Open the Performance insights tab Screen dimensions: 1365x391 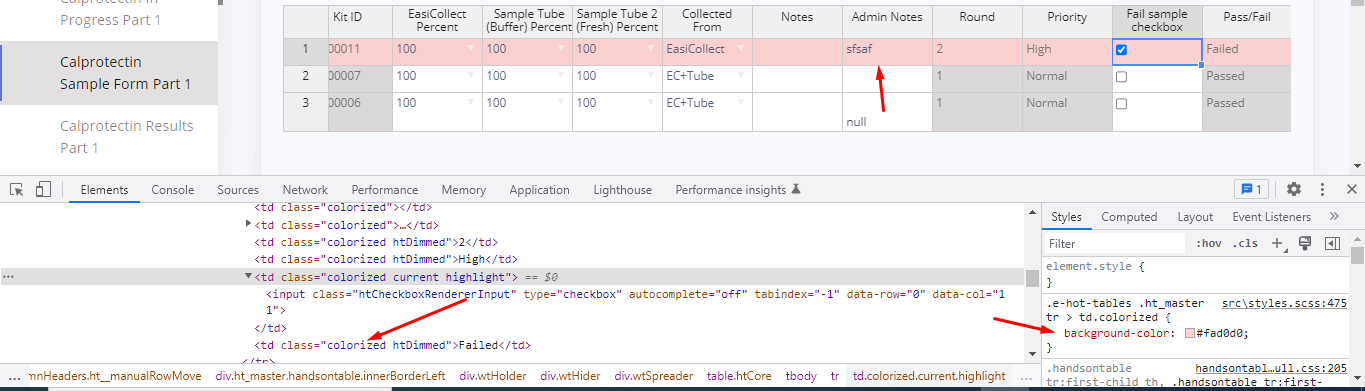[x=738, y=189]
